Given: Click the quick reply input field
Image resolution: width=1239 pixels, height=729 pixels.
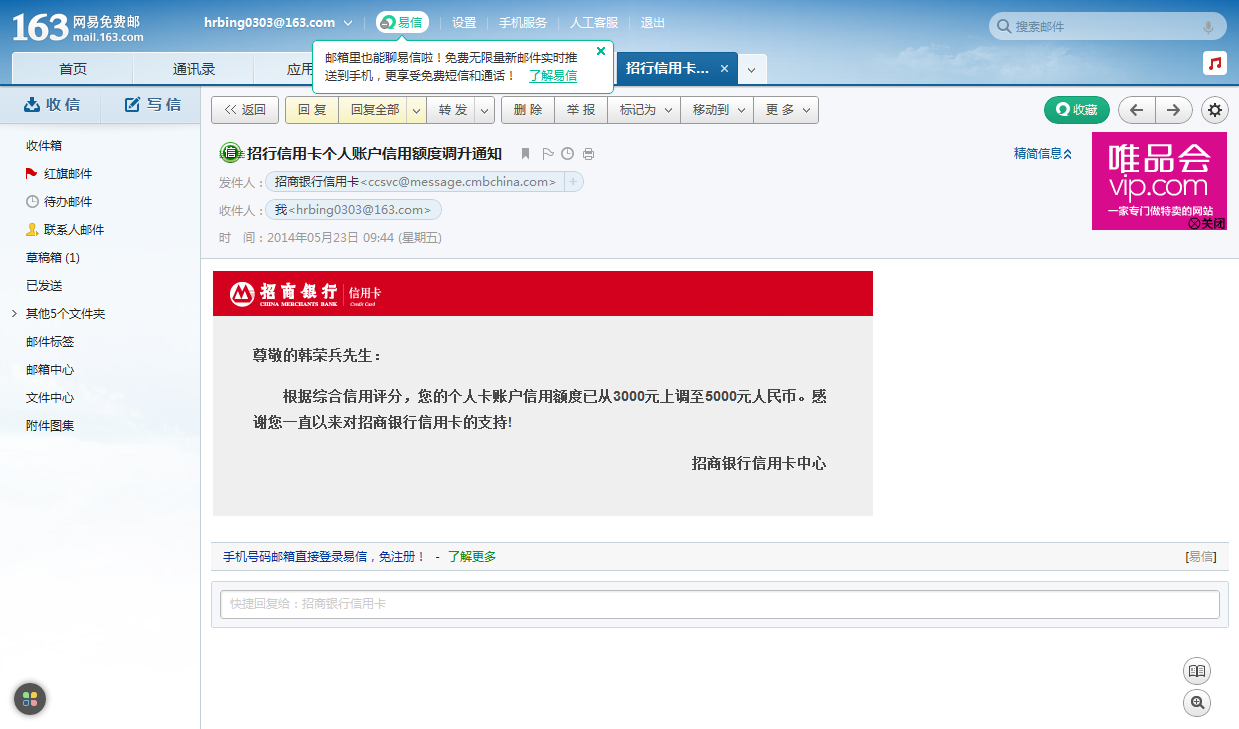Looking at the screenshot, I should tap(720, 604).
